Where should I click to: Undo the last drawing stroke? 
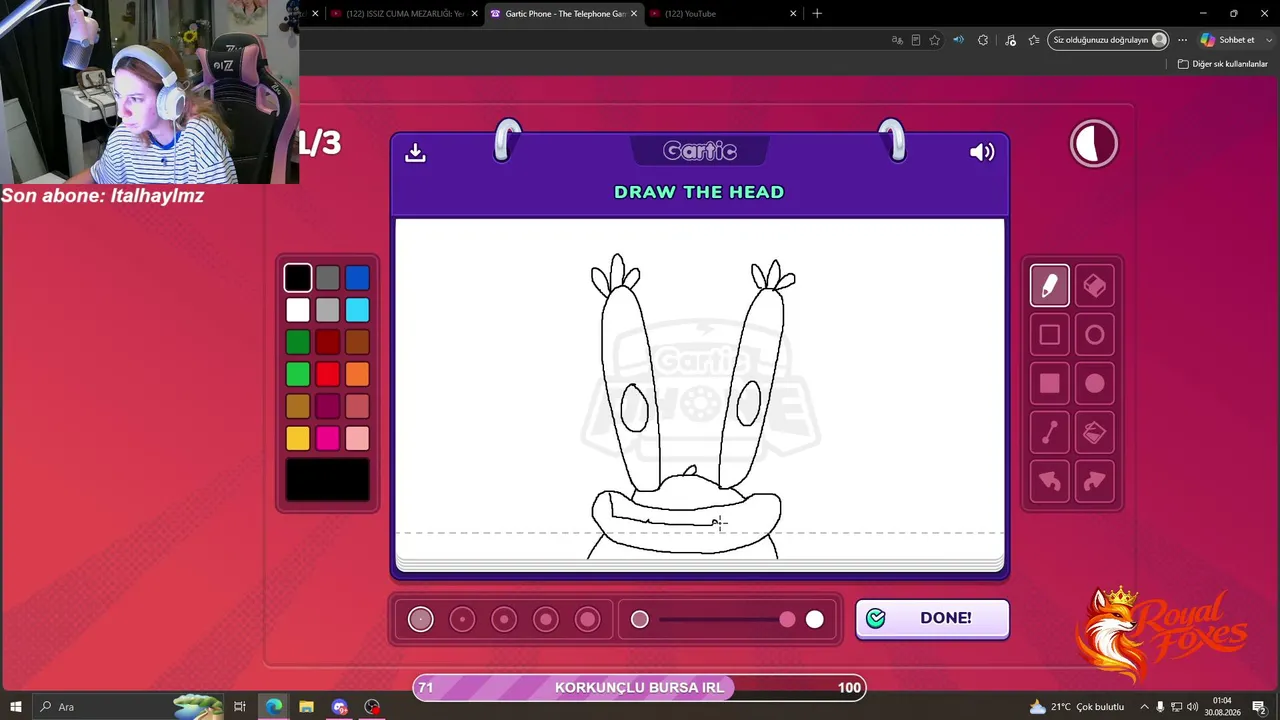[x=1049, y=481]
